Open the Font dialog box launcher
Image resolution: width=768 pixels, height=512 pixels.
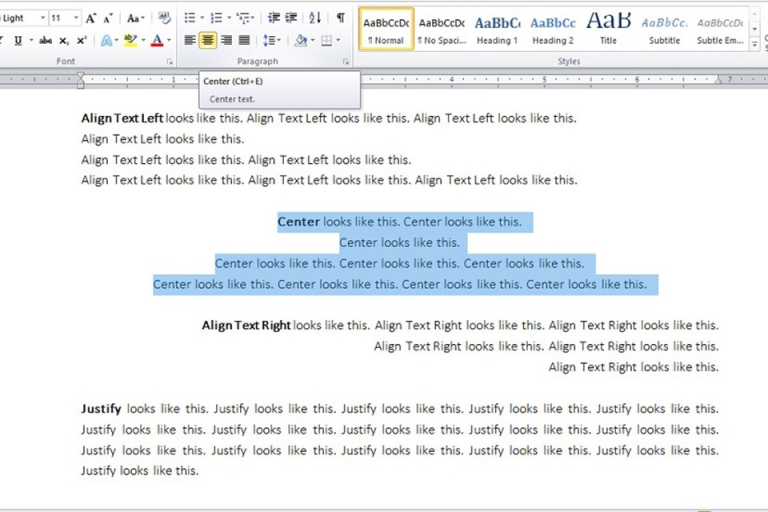point(169,62)
